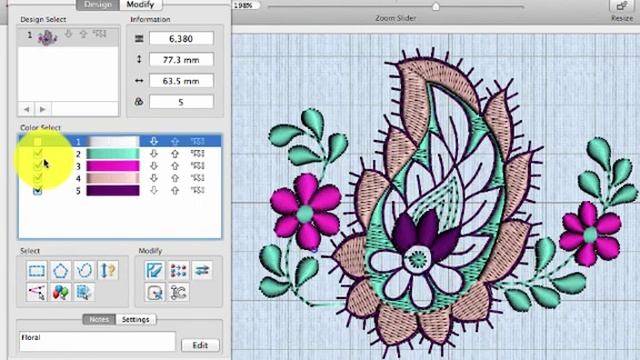Screen dimensions: 640x360
Task: Click the colored balloons select icon
Action: 60,292
